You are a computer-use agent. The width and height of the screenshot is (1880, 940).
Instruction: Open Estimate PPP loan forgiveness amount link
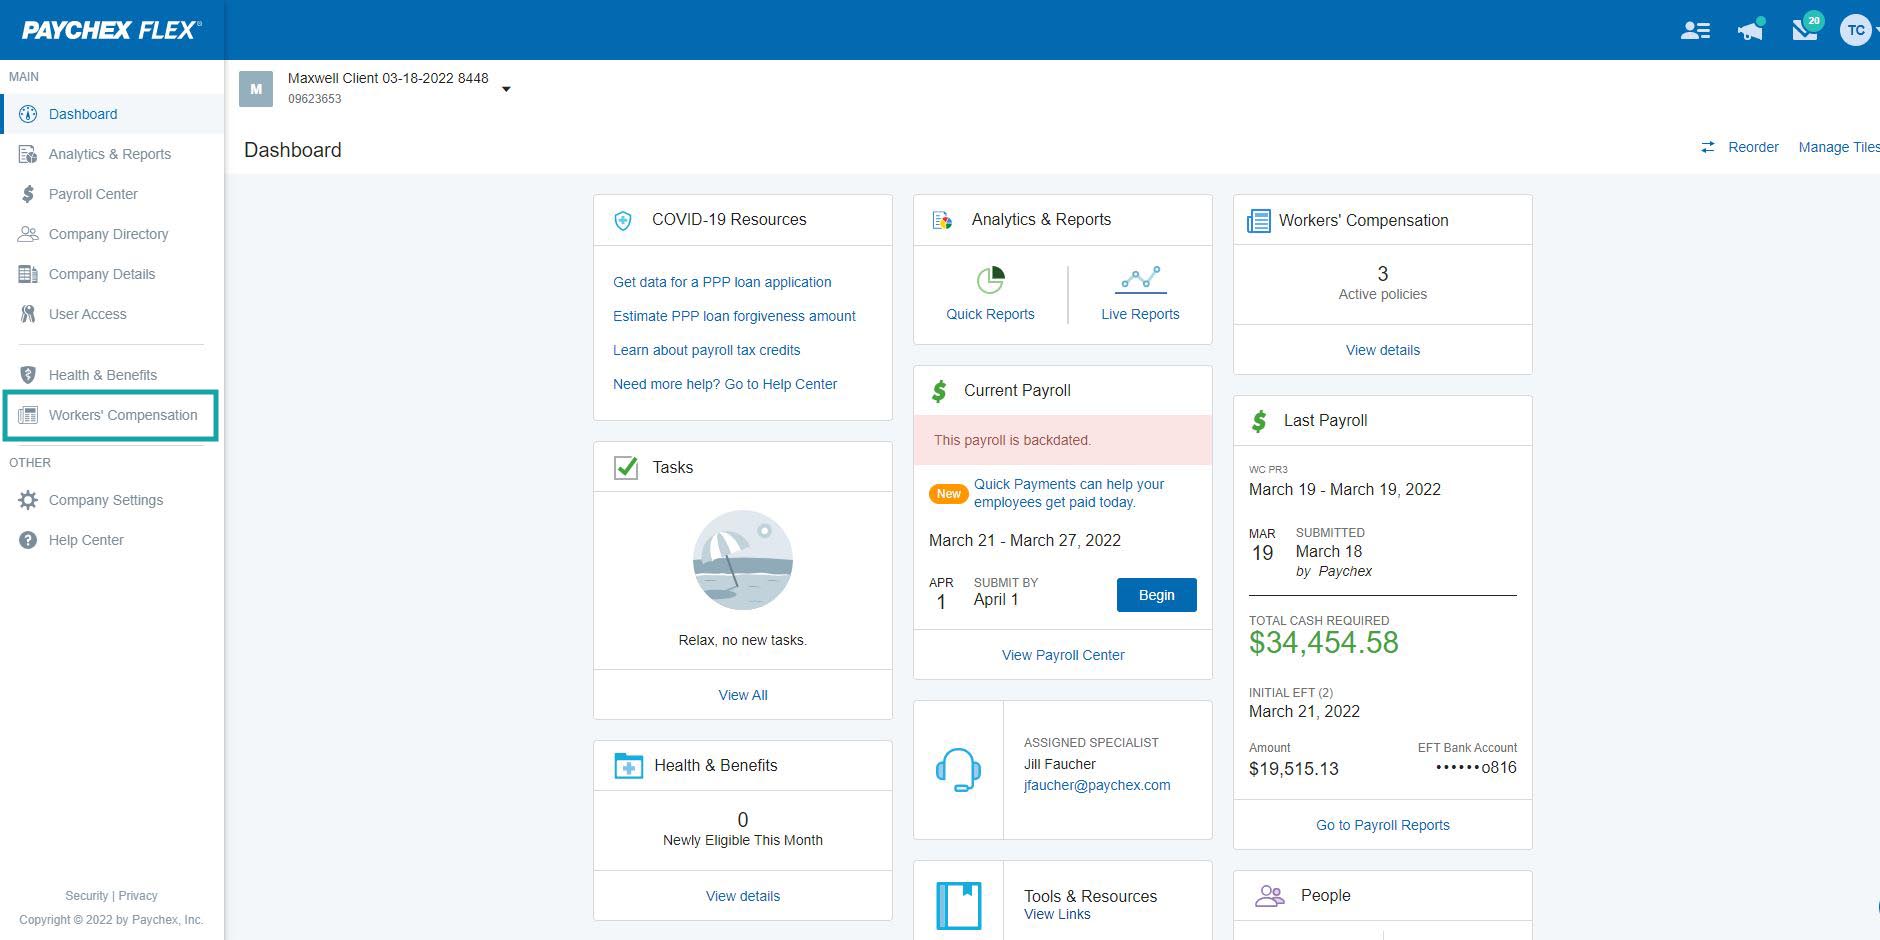(734, 316)
